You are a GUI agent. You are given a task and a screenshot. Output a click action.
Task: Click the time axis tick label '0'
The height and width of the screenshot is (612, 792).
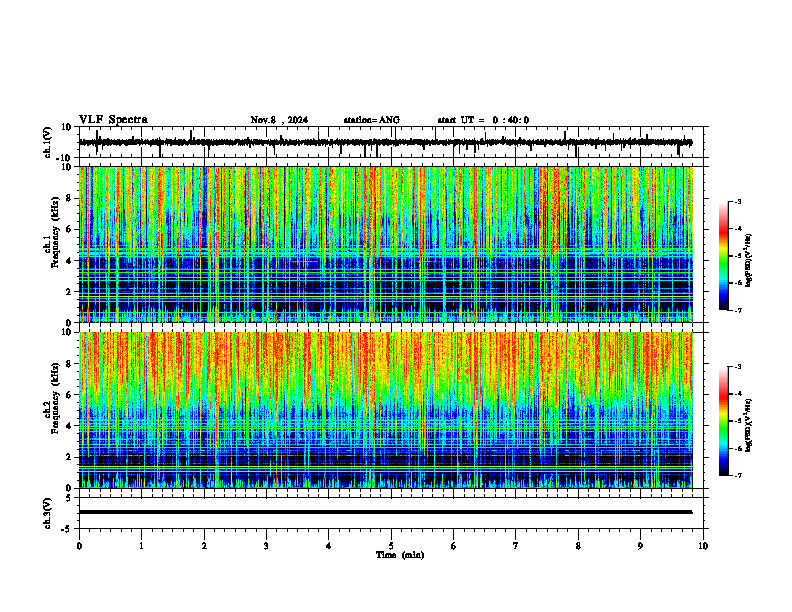[79, 546]
